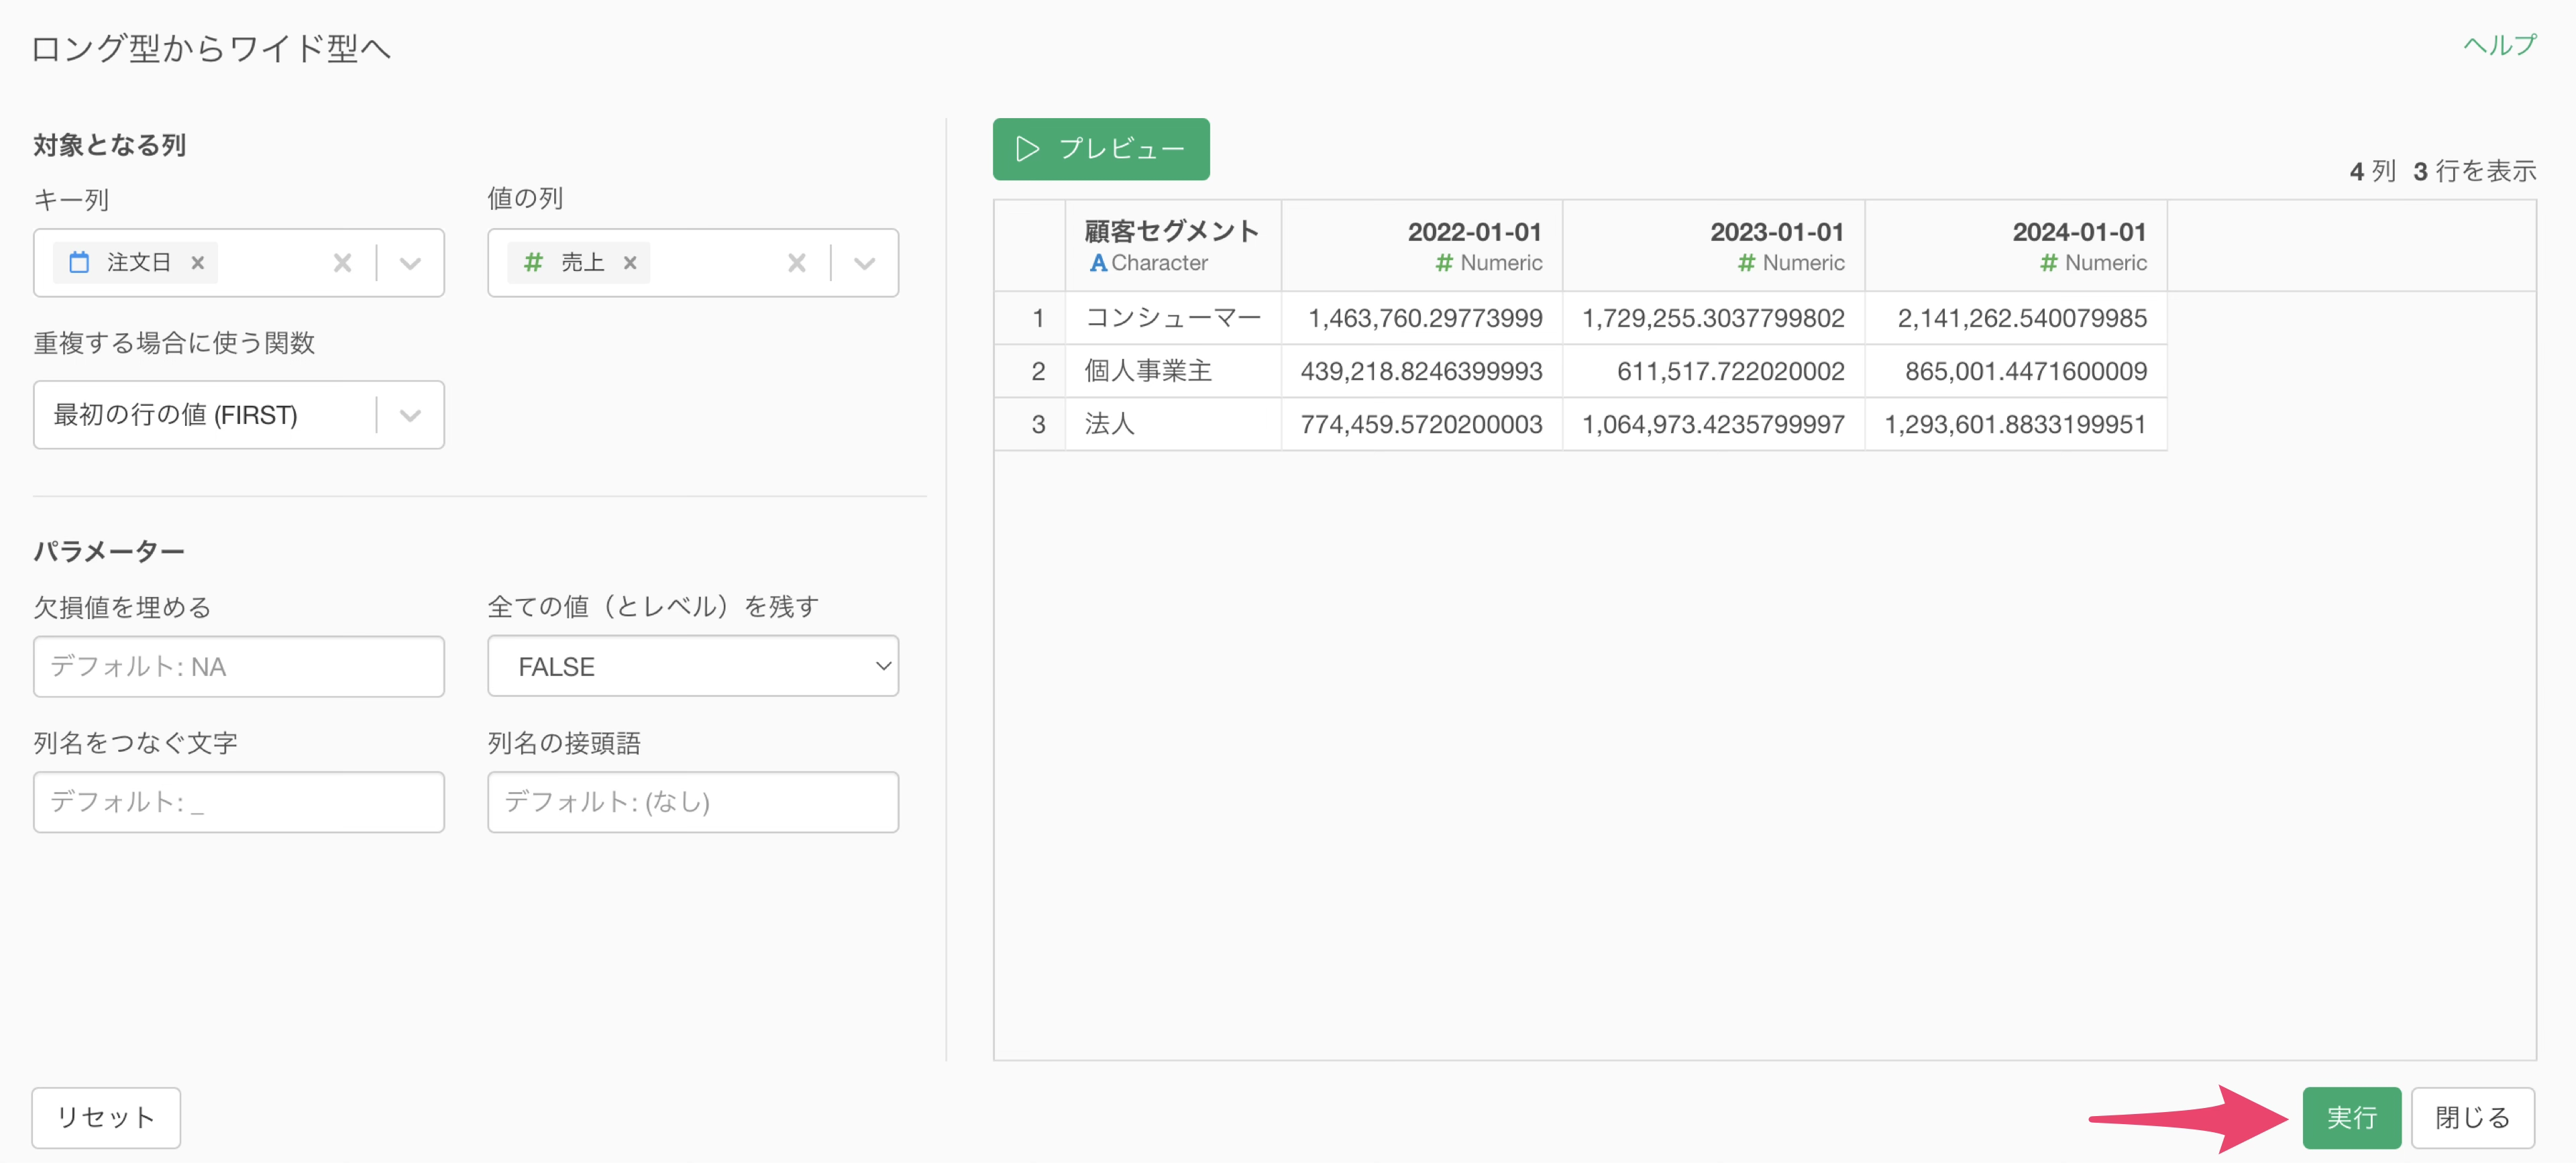Viewport: 2576px width, 1163px height.
Task: Clear all selections in キー列 field
Action: 342,263
